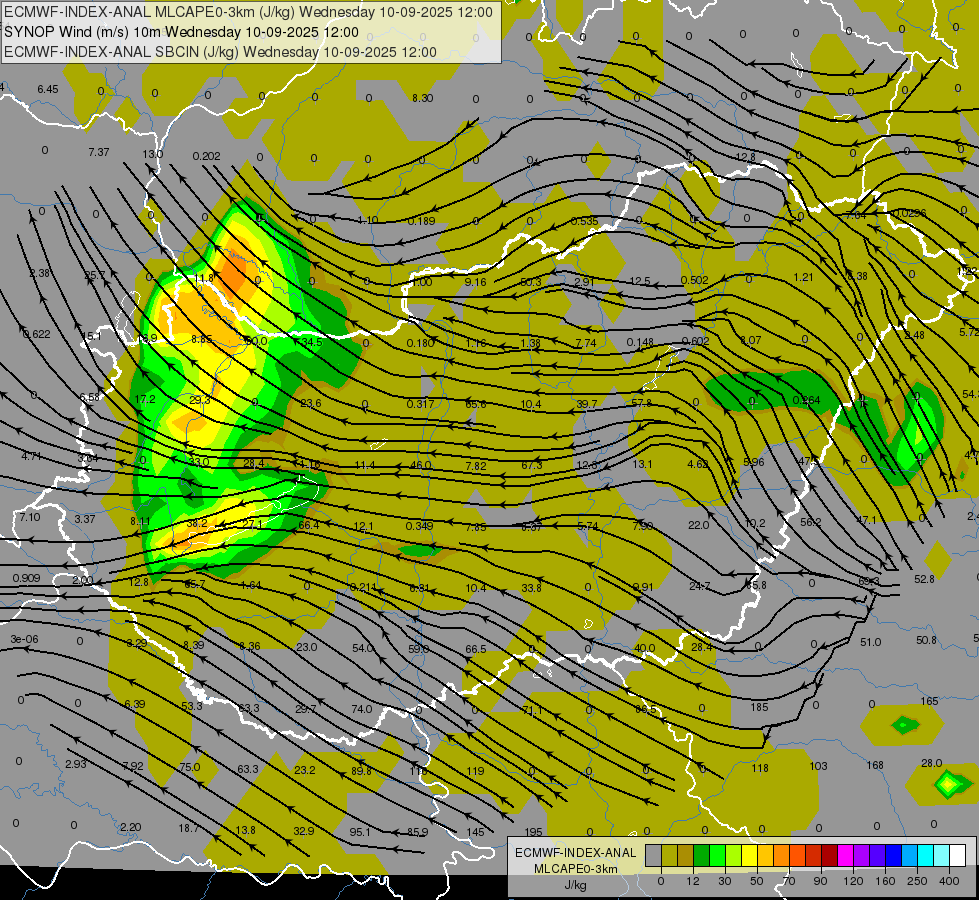Click the map value 3e-06

(24, 640)
